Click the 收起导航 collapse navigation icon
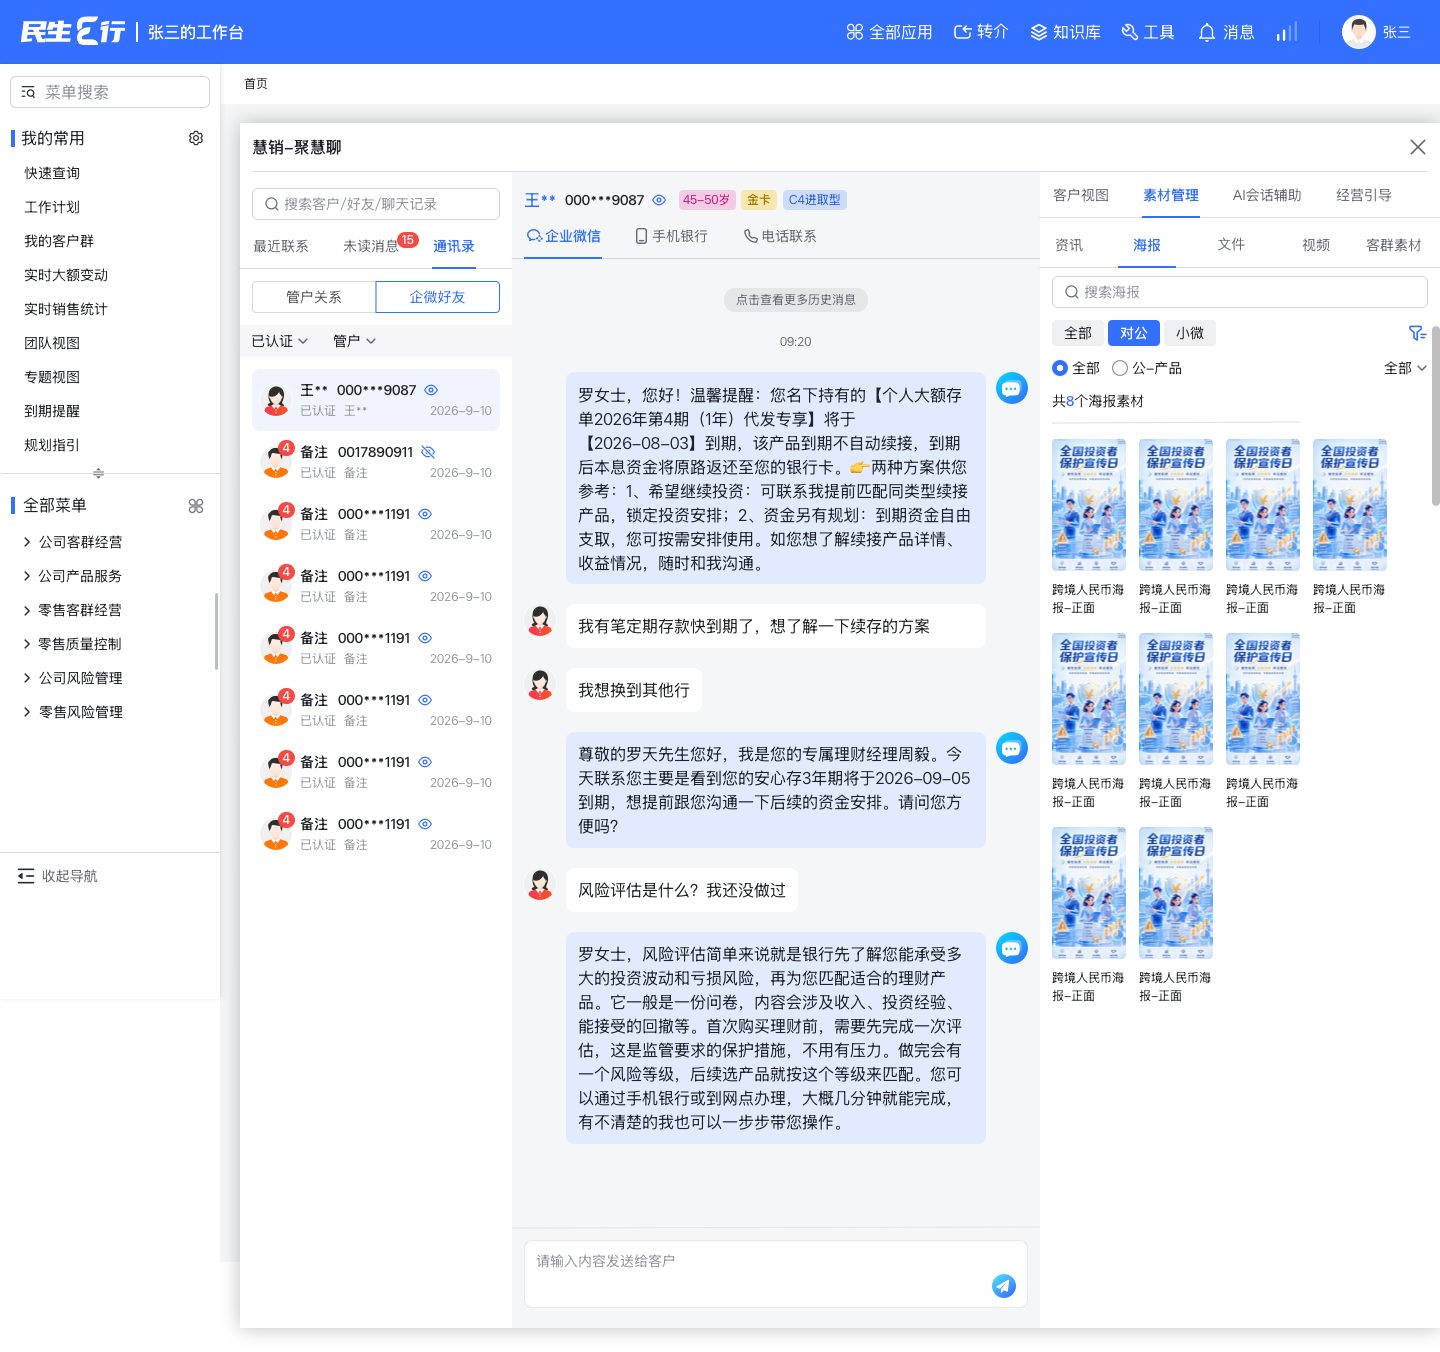Screen dimensions: 1440x1352 pos(26,876)
